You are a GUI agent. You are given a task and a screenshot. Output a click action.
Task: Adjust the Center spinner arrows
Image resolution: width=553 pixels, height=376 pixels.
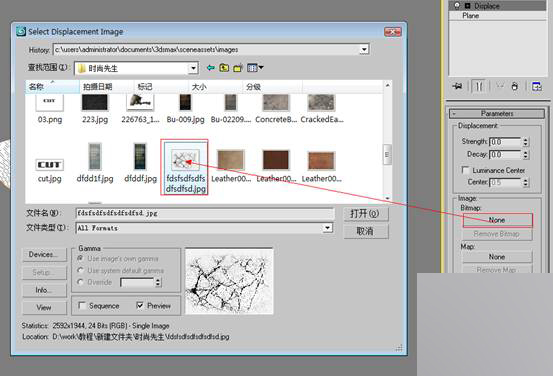tap(525, 182)
